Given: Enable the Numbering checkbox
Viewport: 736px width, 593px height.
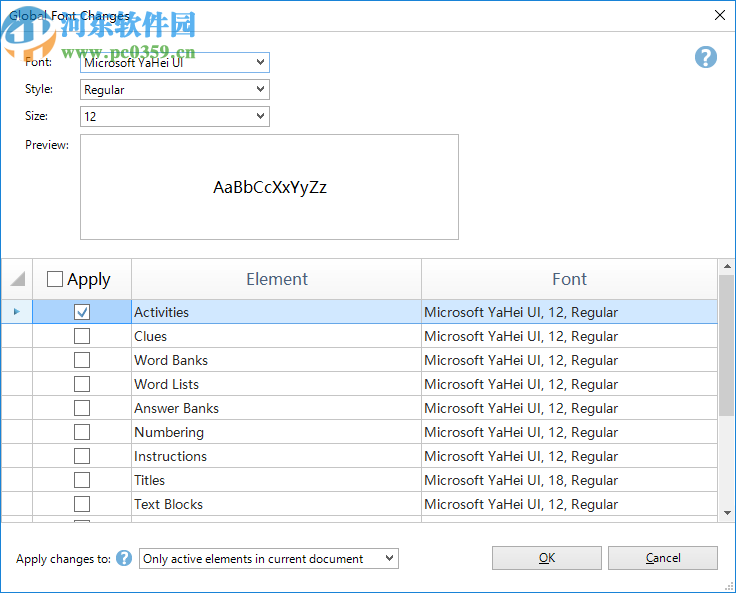Looking at the screenshot, I should 82,432.
